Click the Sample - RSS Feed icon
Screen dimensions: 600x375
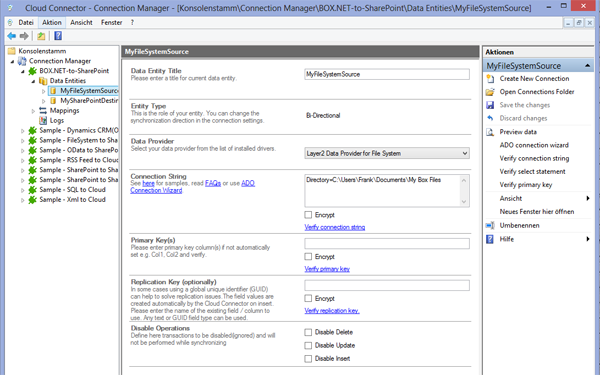pyautogui.click(x=33, y=160)
